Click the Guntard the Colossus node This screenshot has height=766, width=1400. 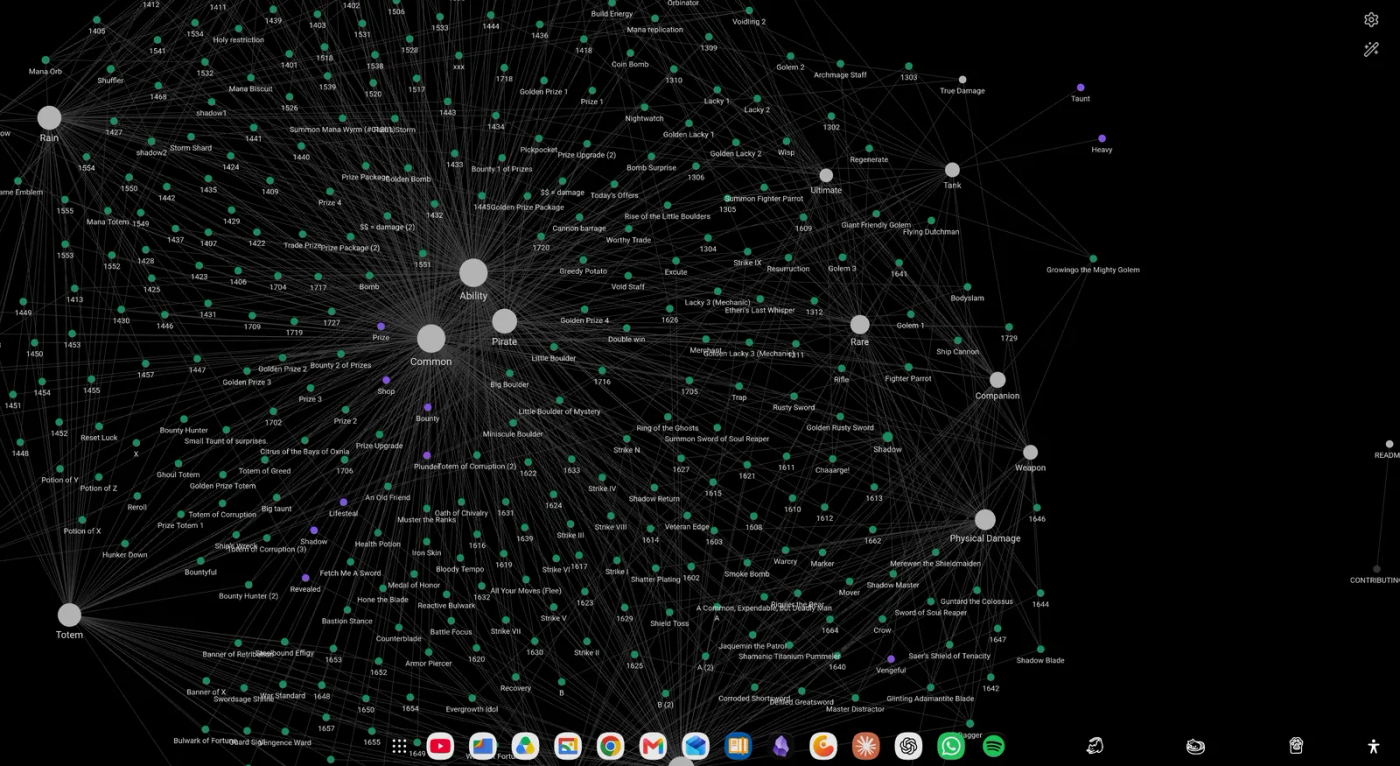pyautogui.click(x=976, y=590)
